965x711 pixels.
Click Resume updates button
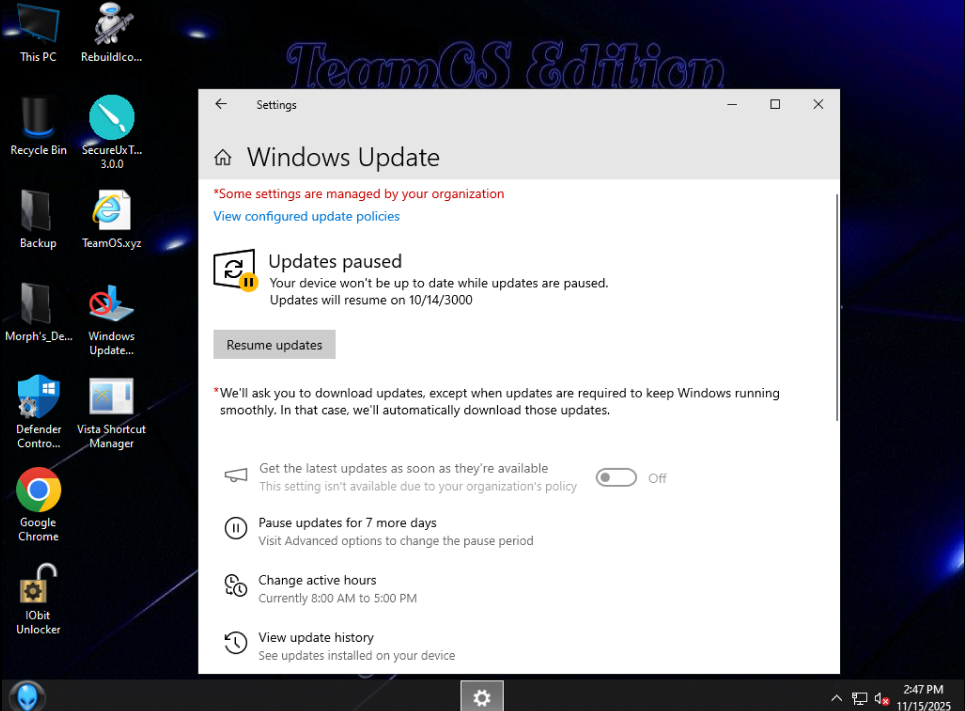pos(274,345)
